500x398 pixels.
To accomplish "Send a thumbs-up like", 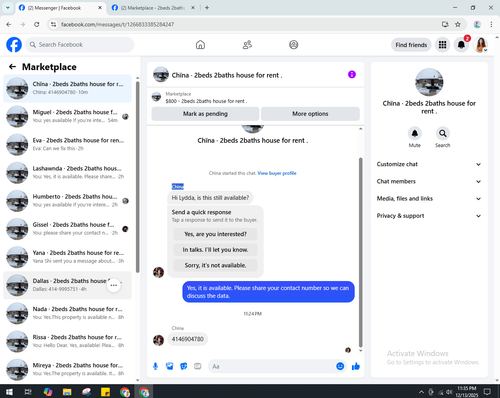I will [x=356, y=366].
